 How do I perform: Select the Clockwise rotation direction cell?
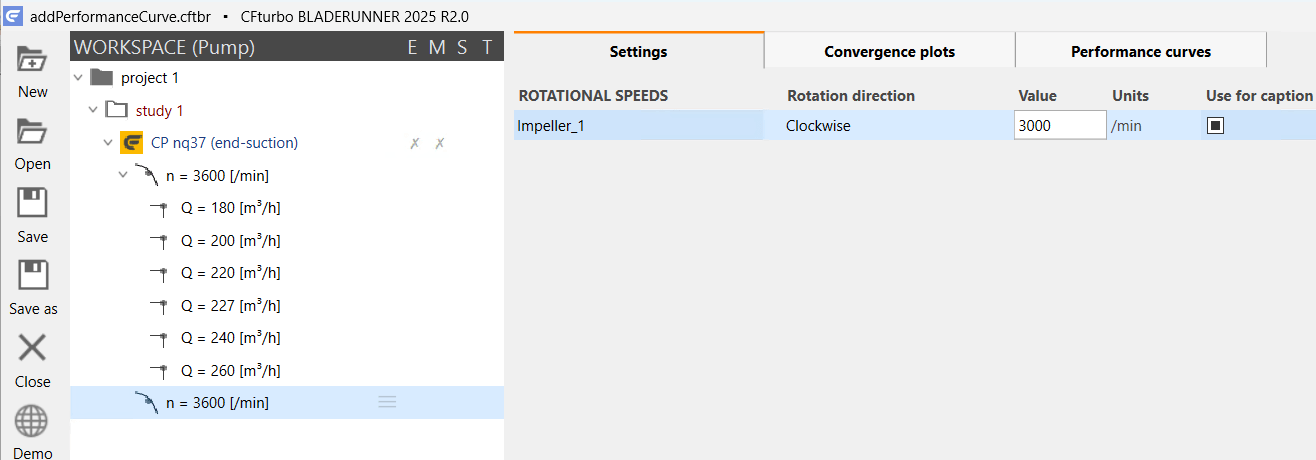coord(818,126)
